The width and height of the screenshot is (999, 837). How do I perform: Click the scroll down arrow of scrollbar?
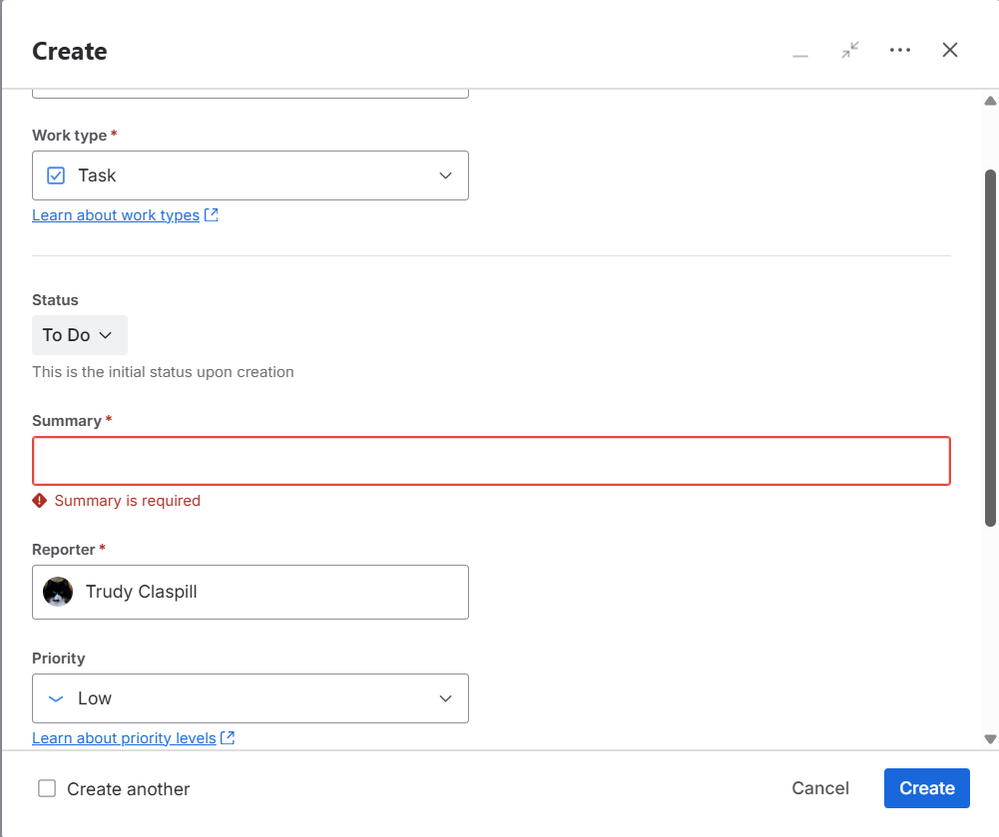(991, 739)
